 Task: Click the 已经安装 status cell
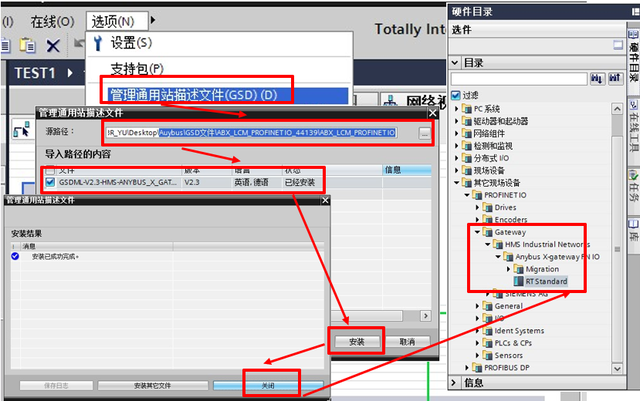(x=300, y=183)
